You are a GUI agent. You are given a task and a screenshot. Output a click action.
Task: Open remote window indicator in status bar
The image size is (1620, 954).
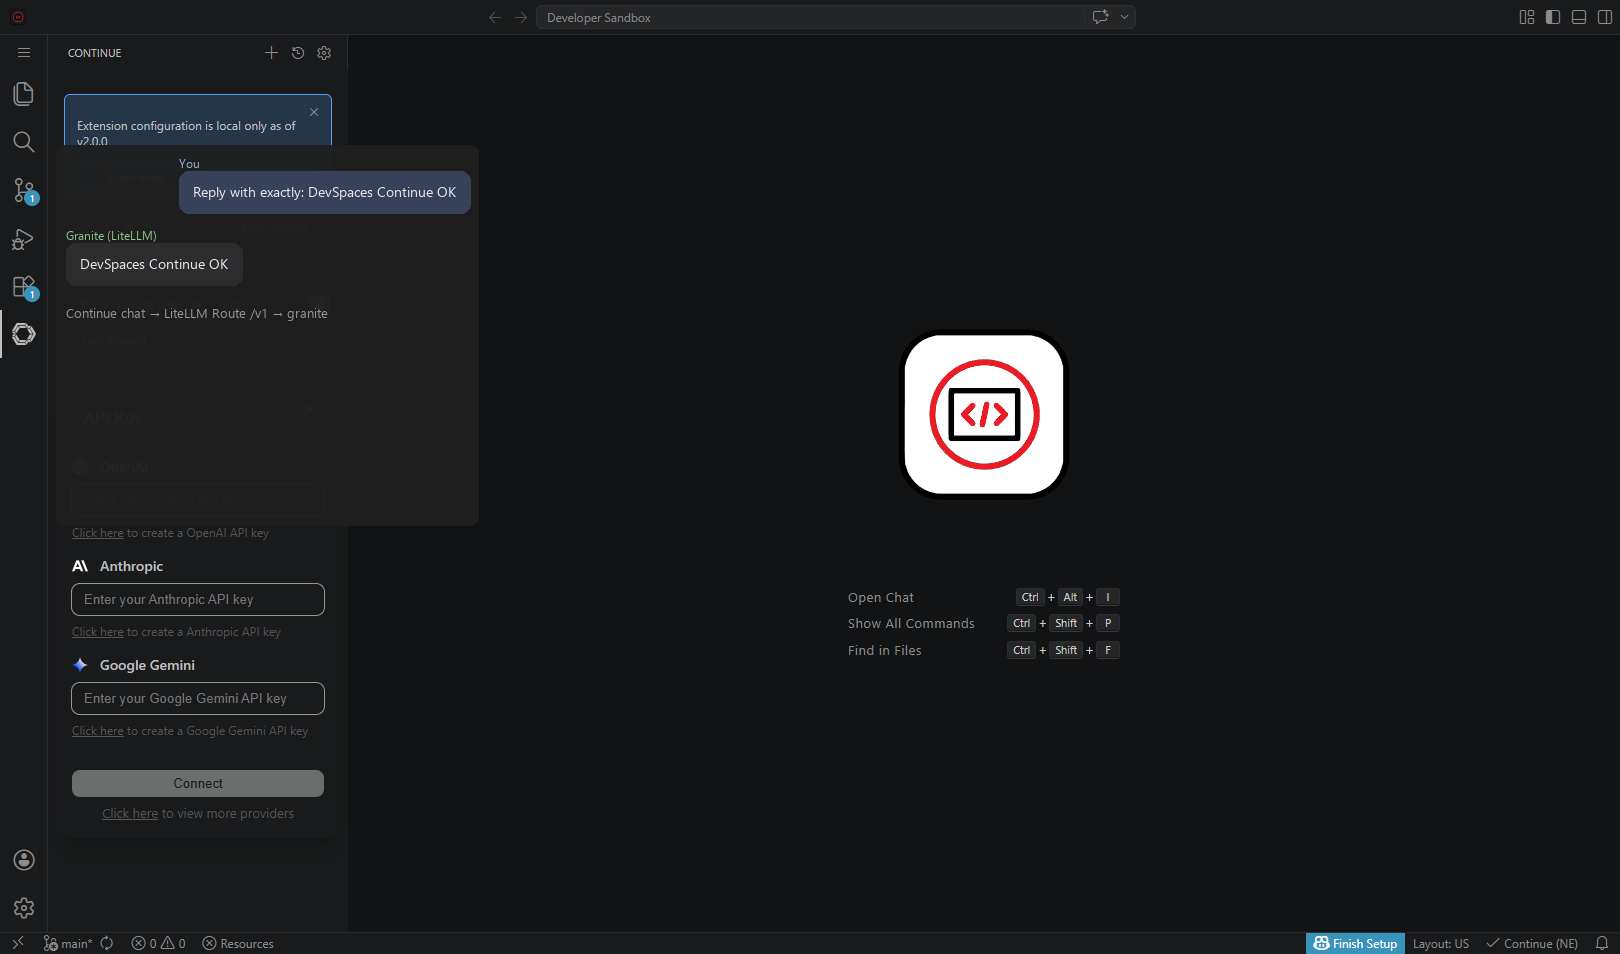[x=17, y=943]
